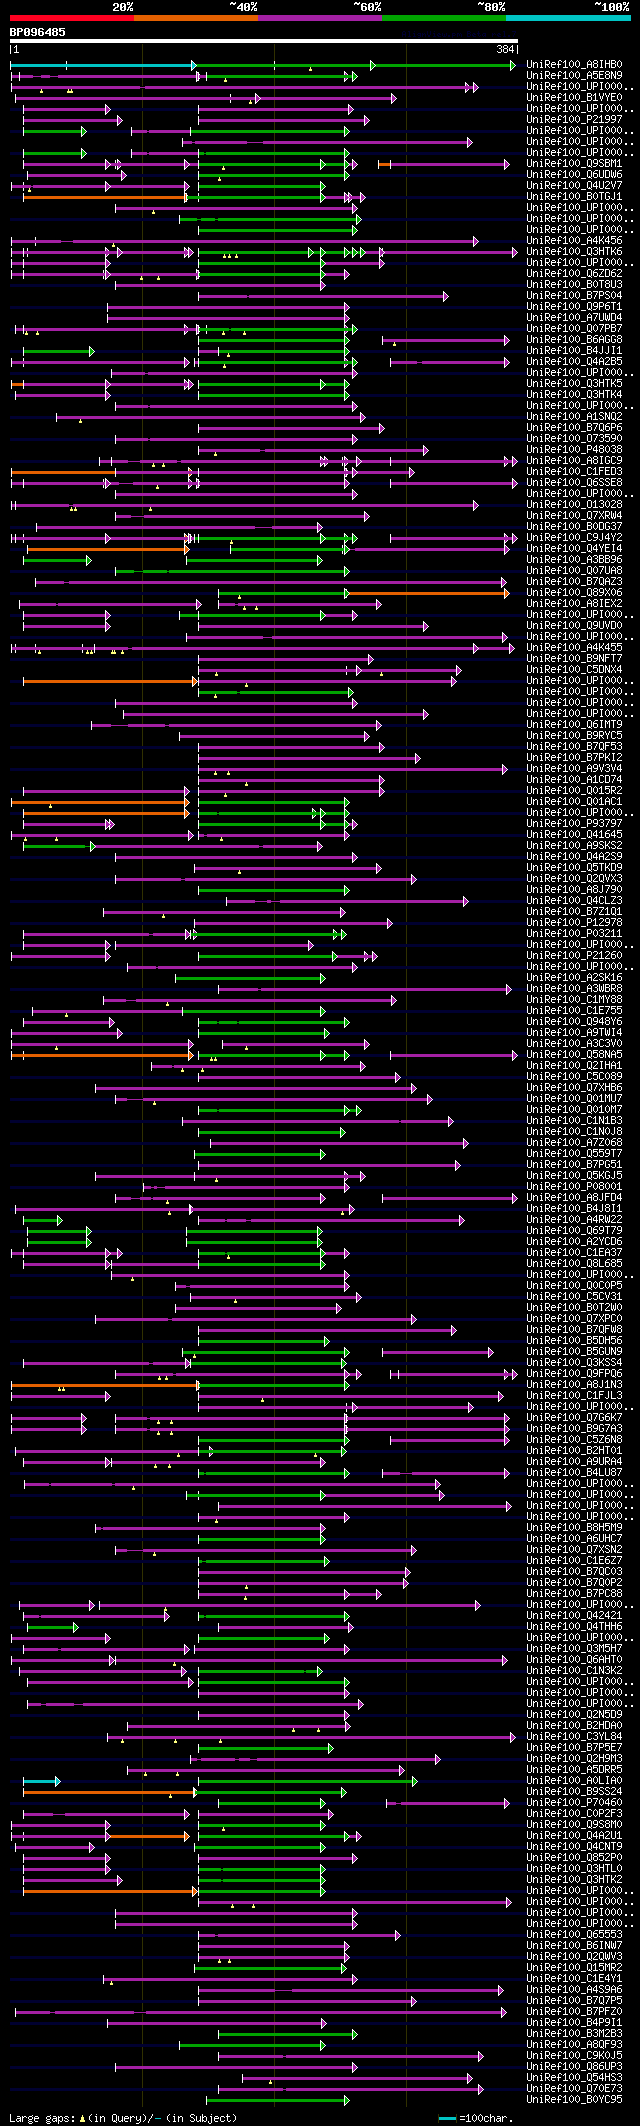Screen dimensions: 640x2126
Task: Select the UniRef100_Q89X06 label
Action: tap(574, 593)
